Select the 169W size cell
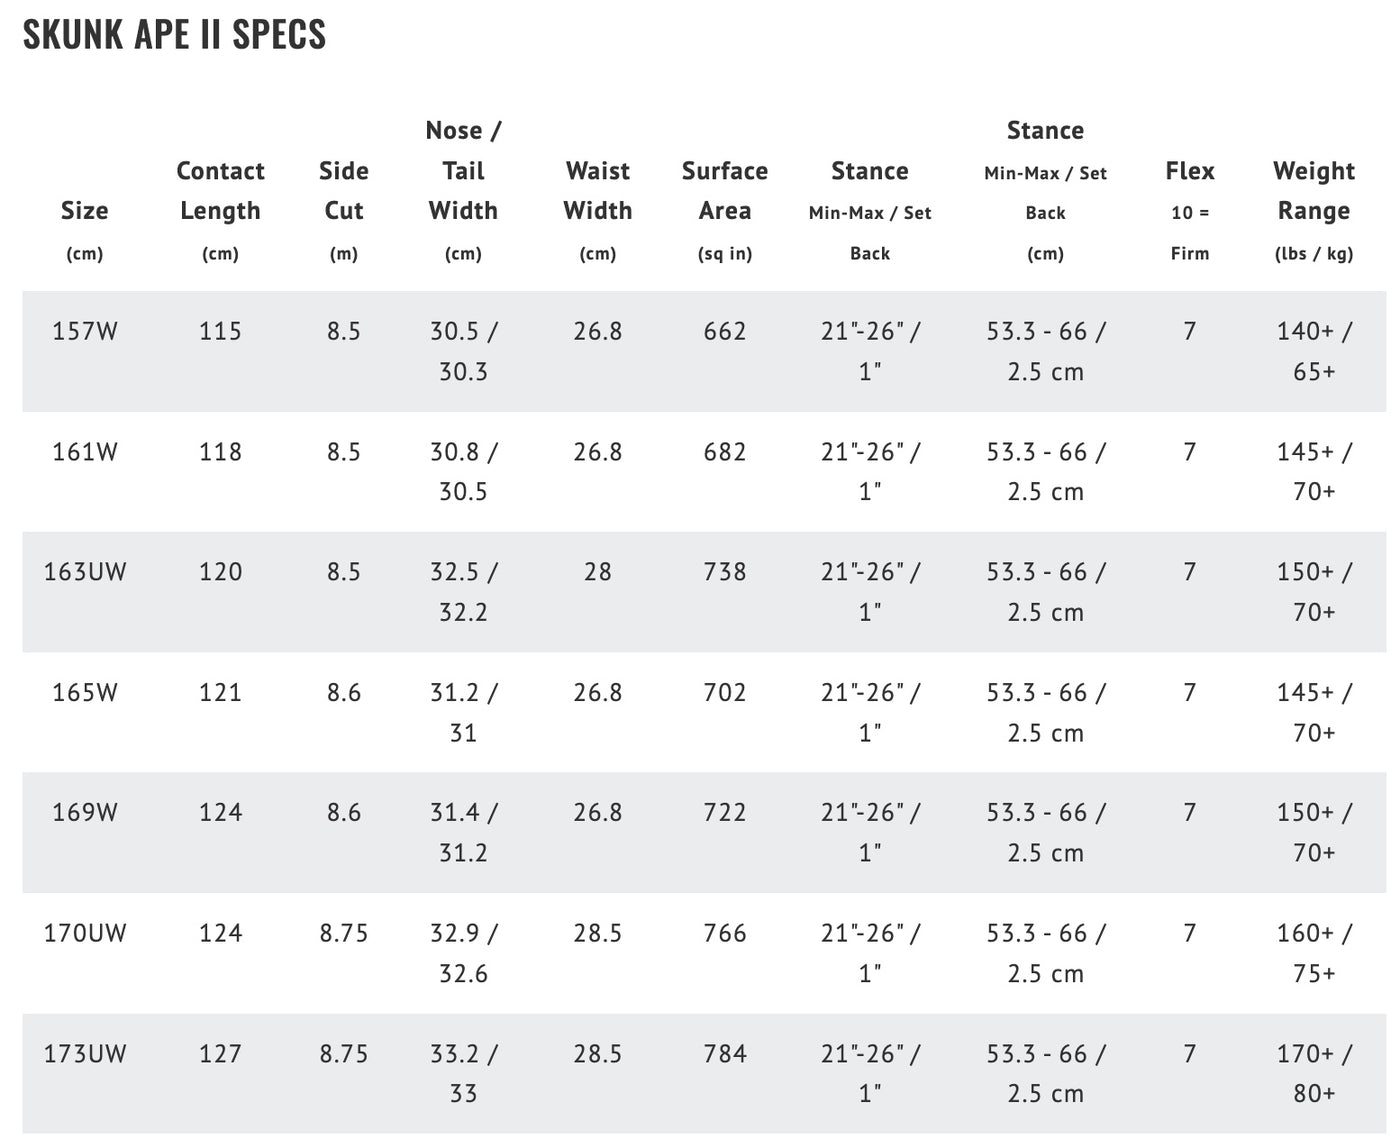 point(85,812)
